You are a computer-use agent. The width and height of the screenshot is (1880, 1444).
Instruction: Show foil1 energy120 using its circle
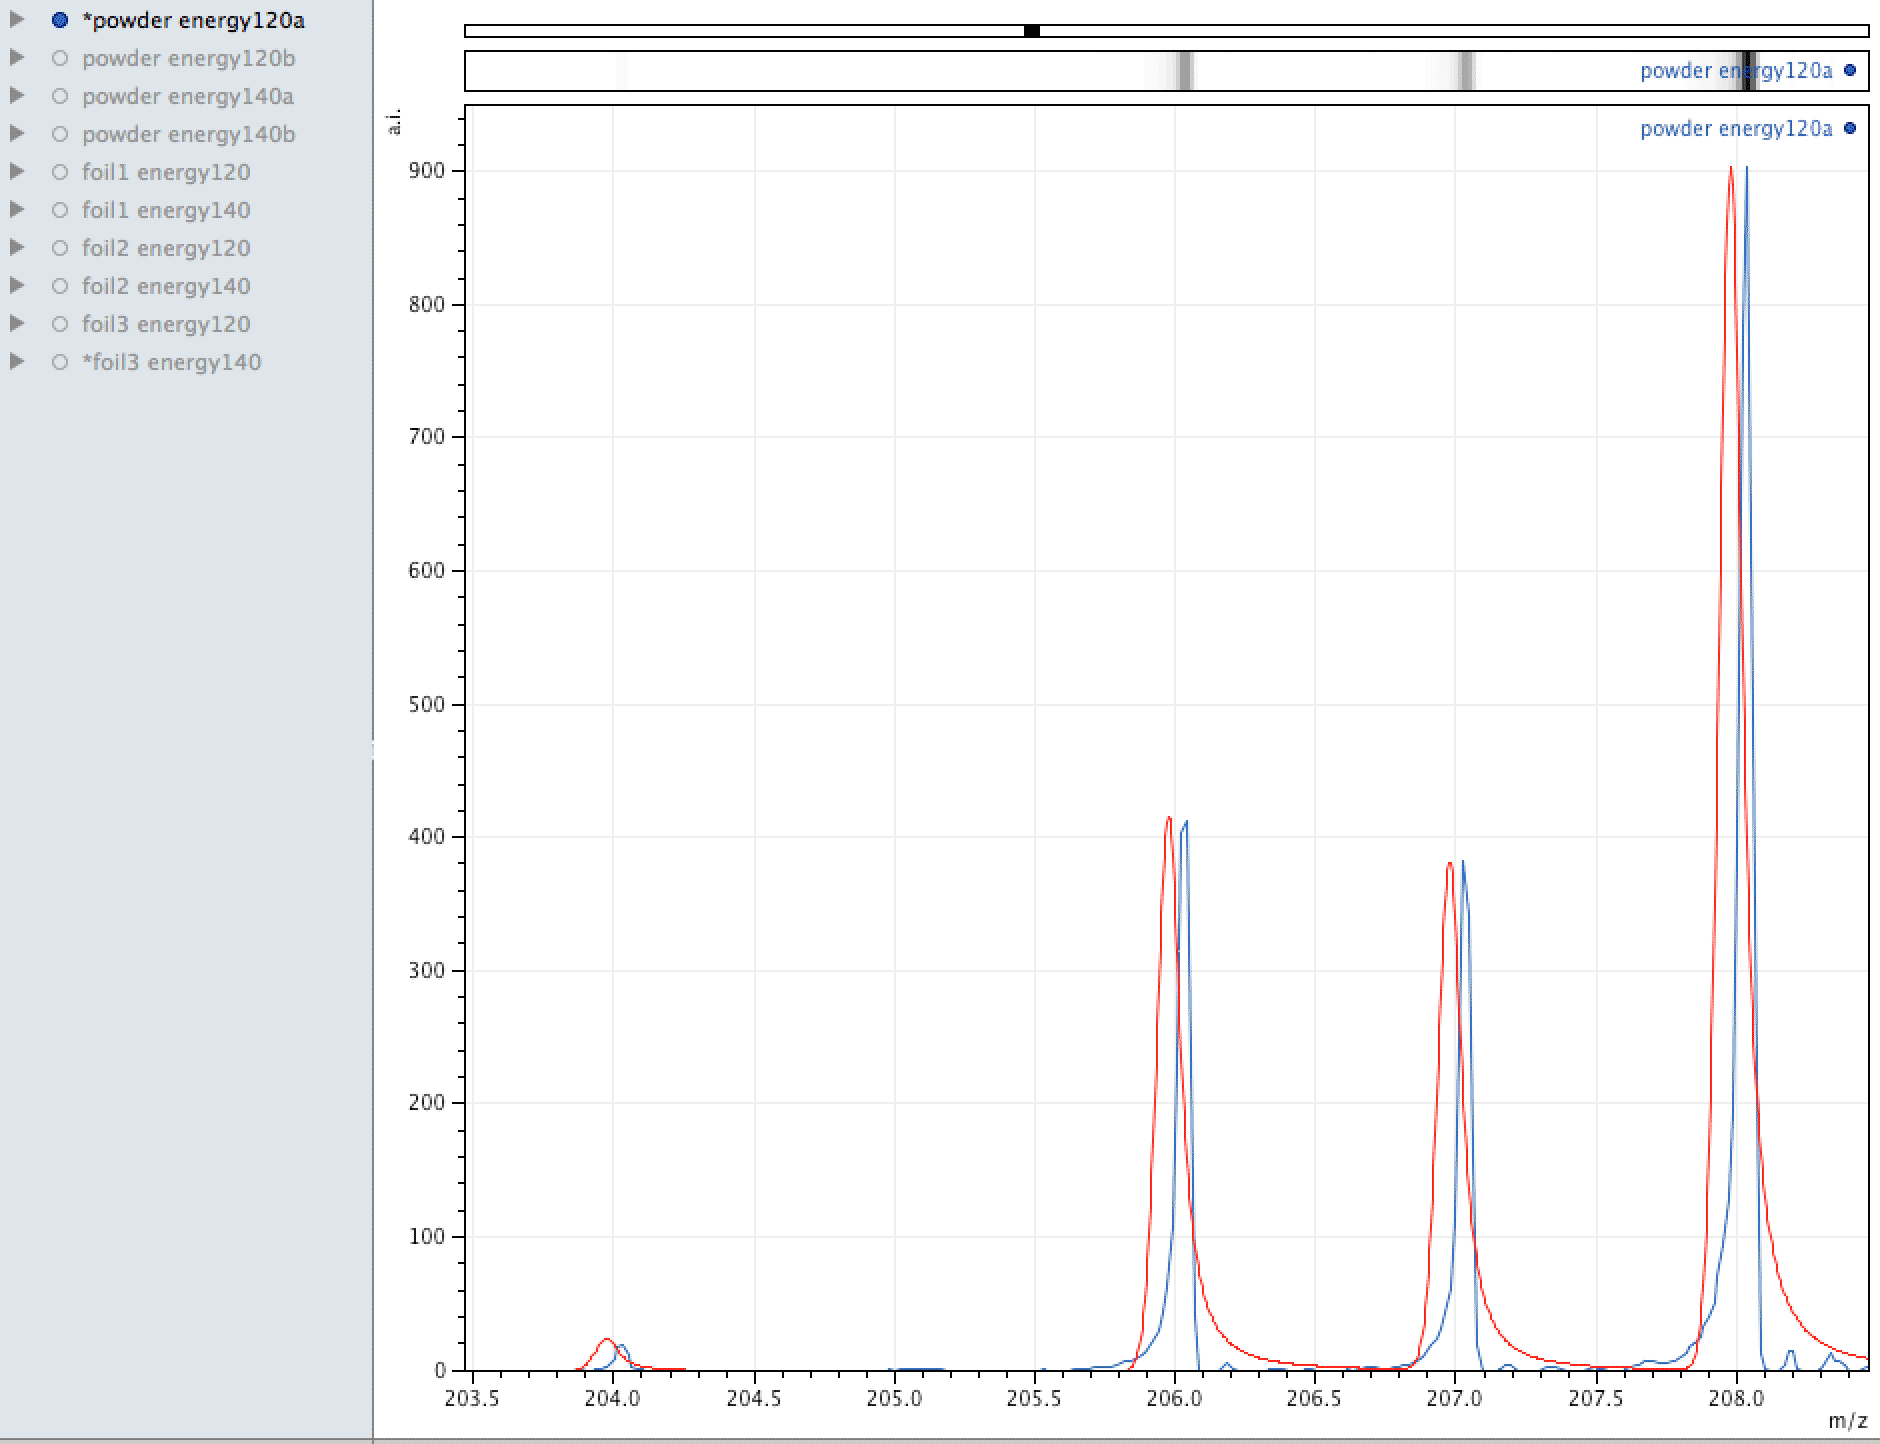pyautogui.click(x=60, y=172)
